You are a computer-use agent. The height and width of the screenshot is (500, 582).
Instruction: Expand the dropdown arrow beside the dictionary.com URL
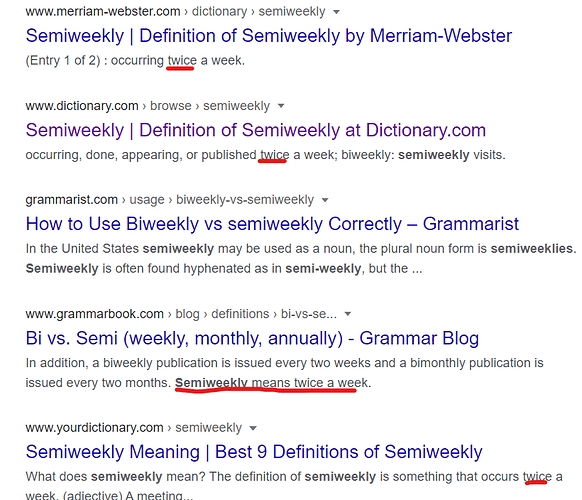tap(281, 106)
